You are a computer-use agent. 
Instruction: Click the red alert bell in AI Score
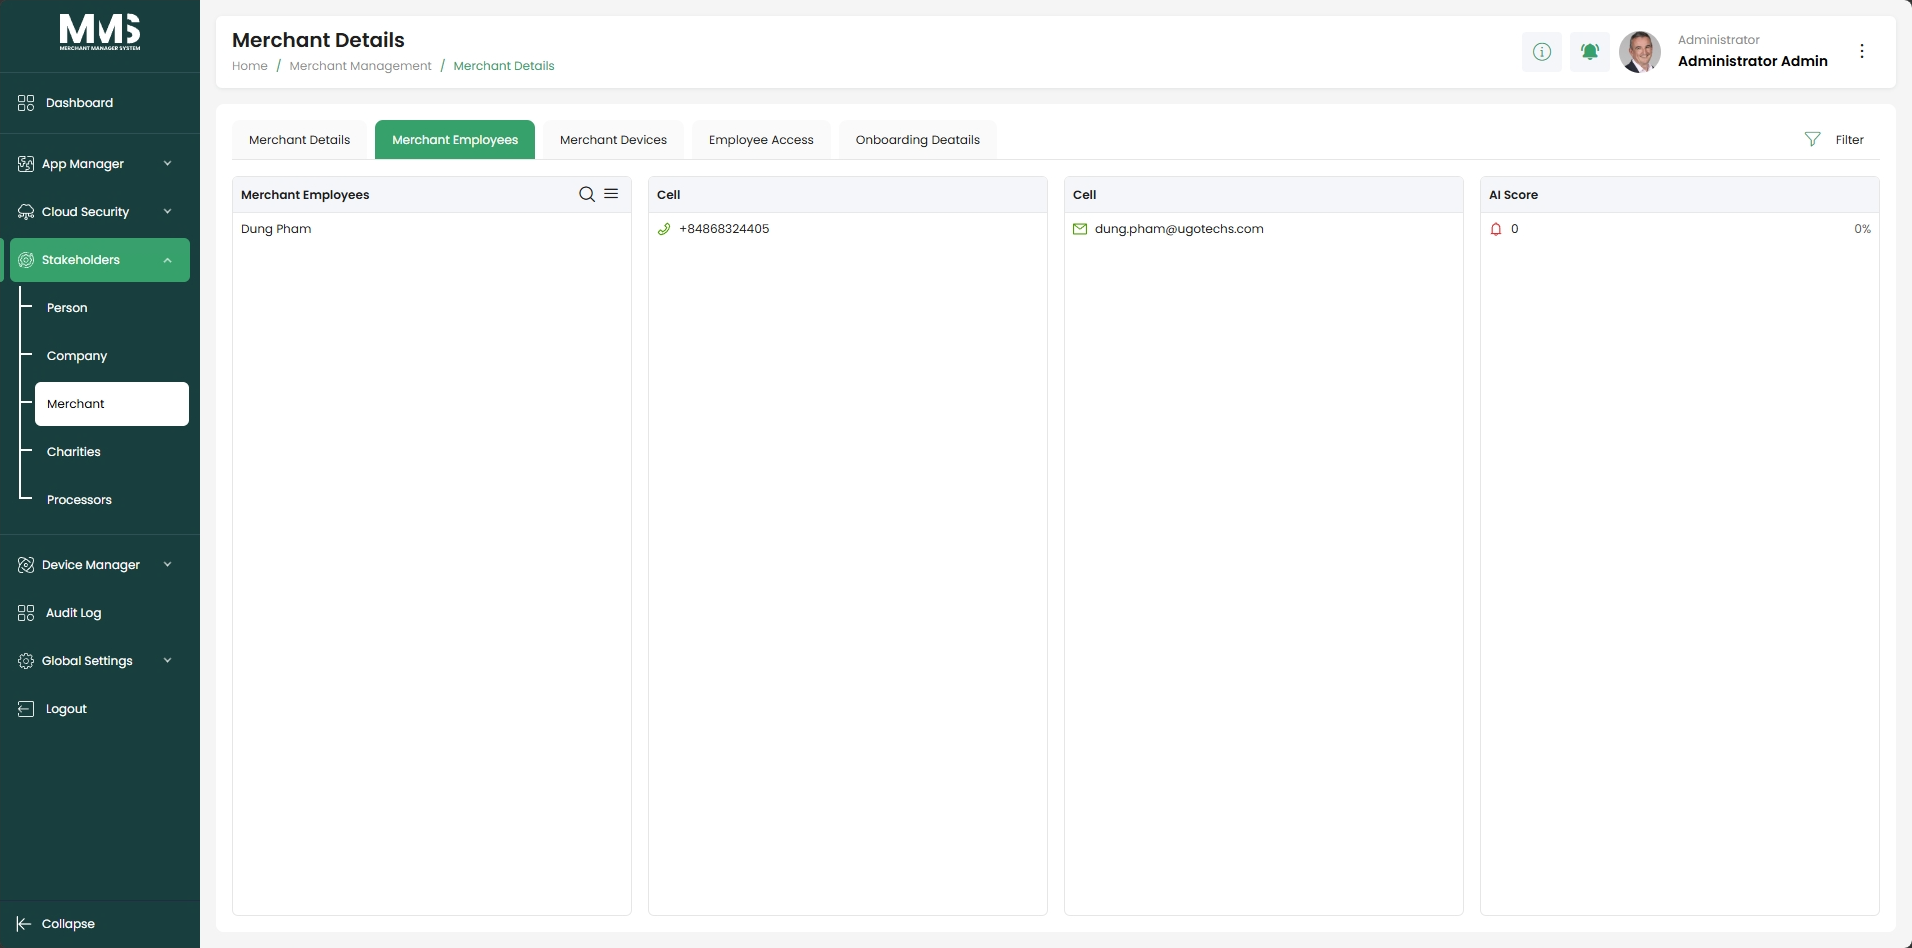pyautogui.click(x=1496, y=229)
